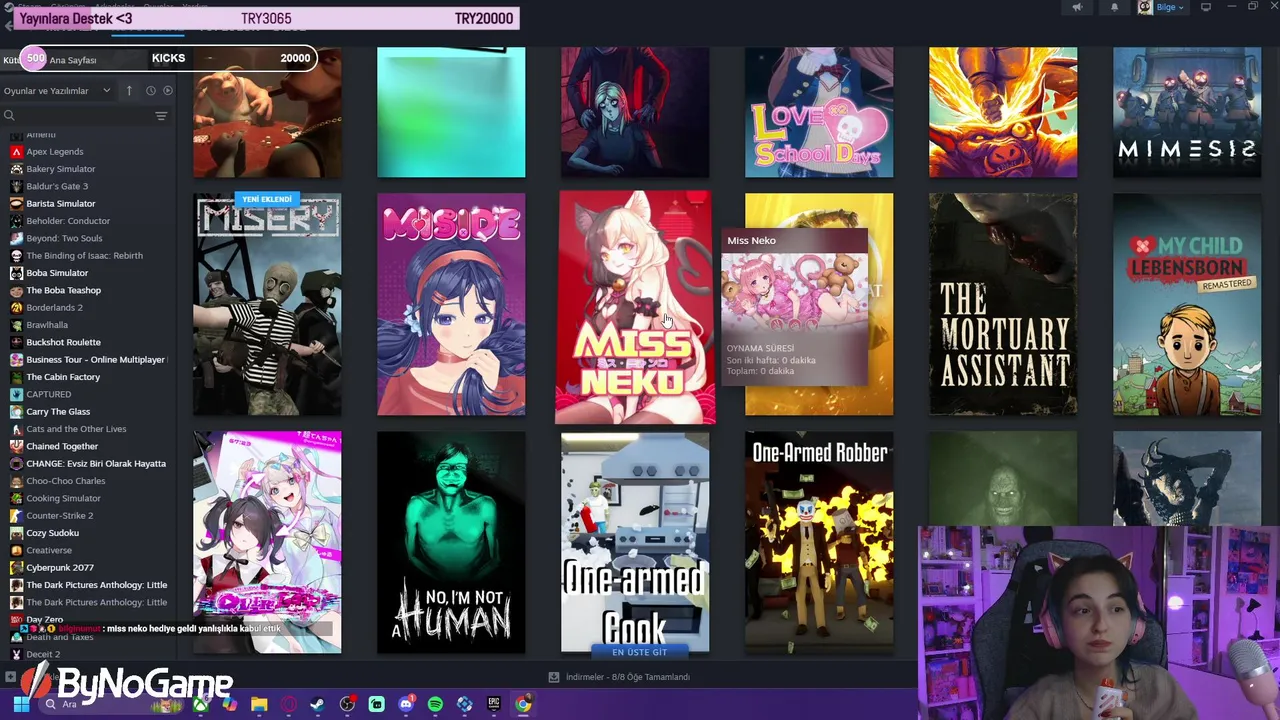Click the EN ÜSTE GİT button
The width and height of the screenshot is (1280, 720).
pos(639,652)
